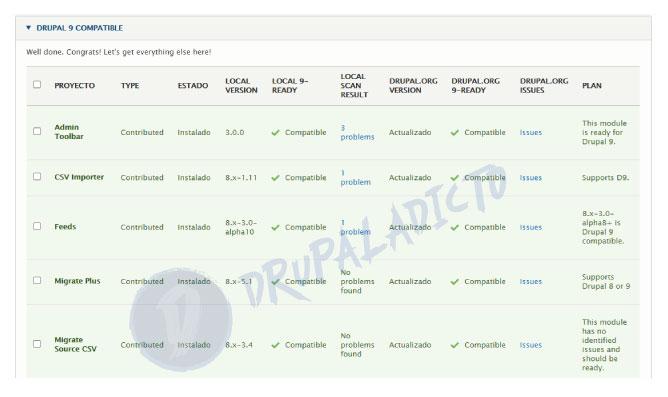Open Issues link for Feeds
Screen dimensions: 668x397
point(530,227)
